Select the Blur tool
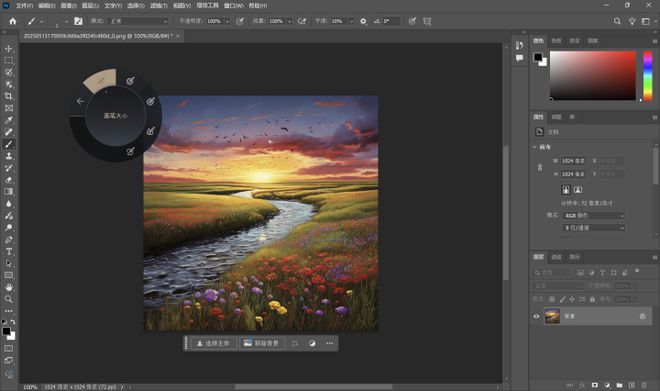This screenshot has width=660, height=391. 8,204
